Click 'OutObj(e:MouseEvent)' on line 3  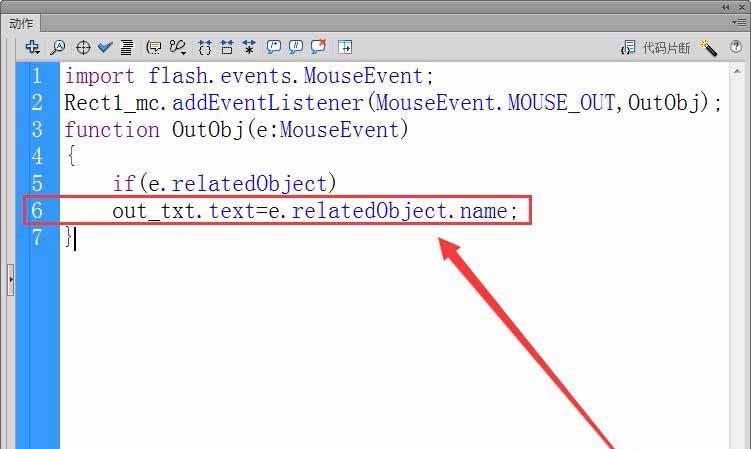pos(290,130)
